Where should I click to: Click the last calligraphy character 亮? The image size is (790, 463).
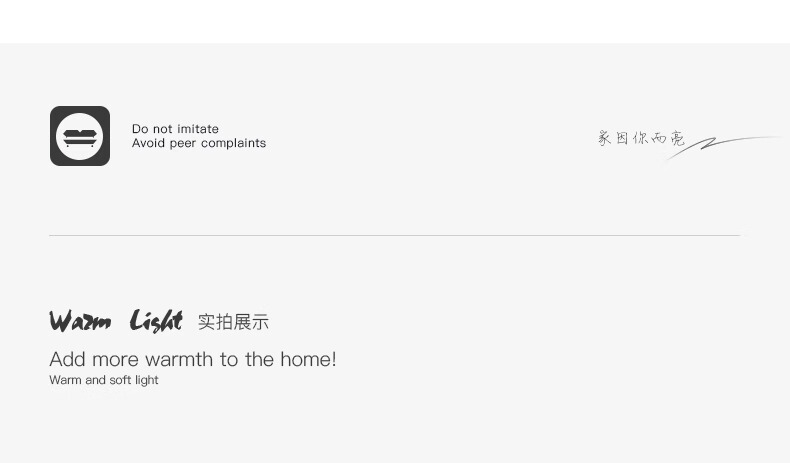678,139
